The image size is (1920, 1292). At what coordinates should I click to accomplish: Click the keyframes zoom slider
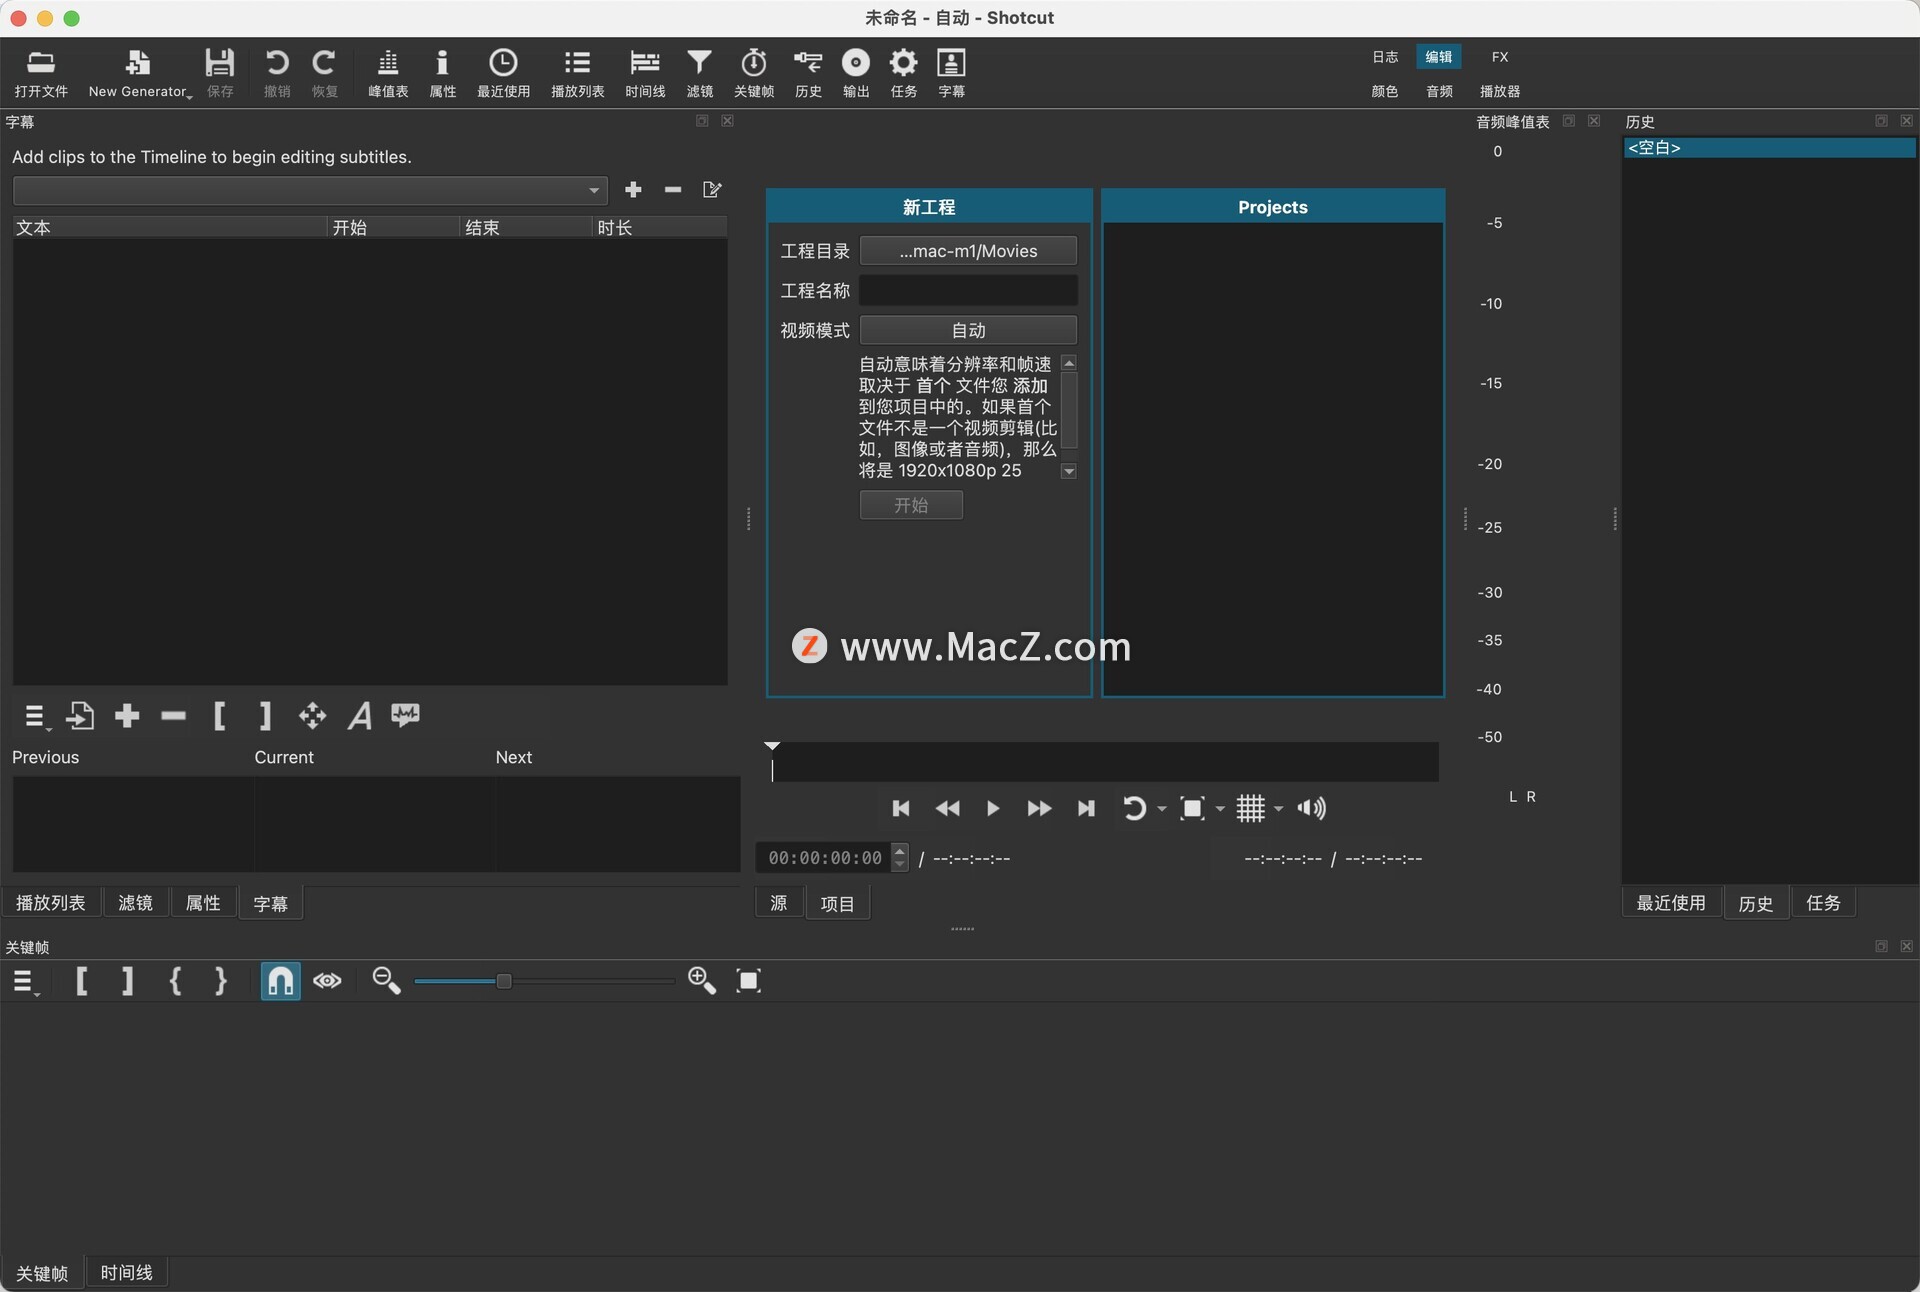pos(544,981)
